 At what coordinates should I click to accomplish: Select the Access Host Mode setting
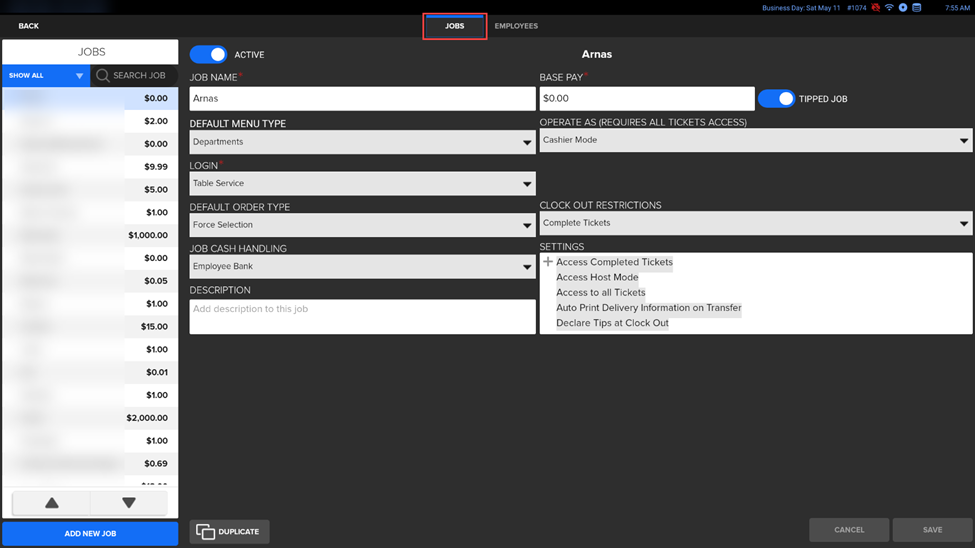597,277
